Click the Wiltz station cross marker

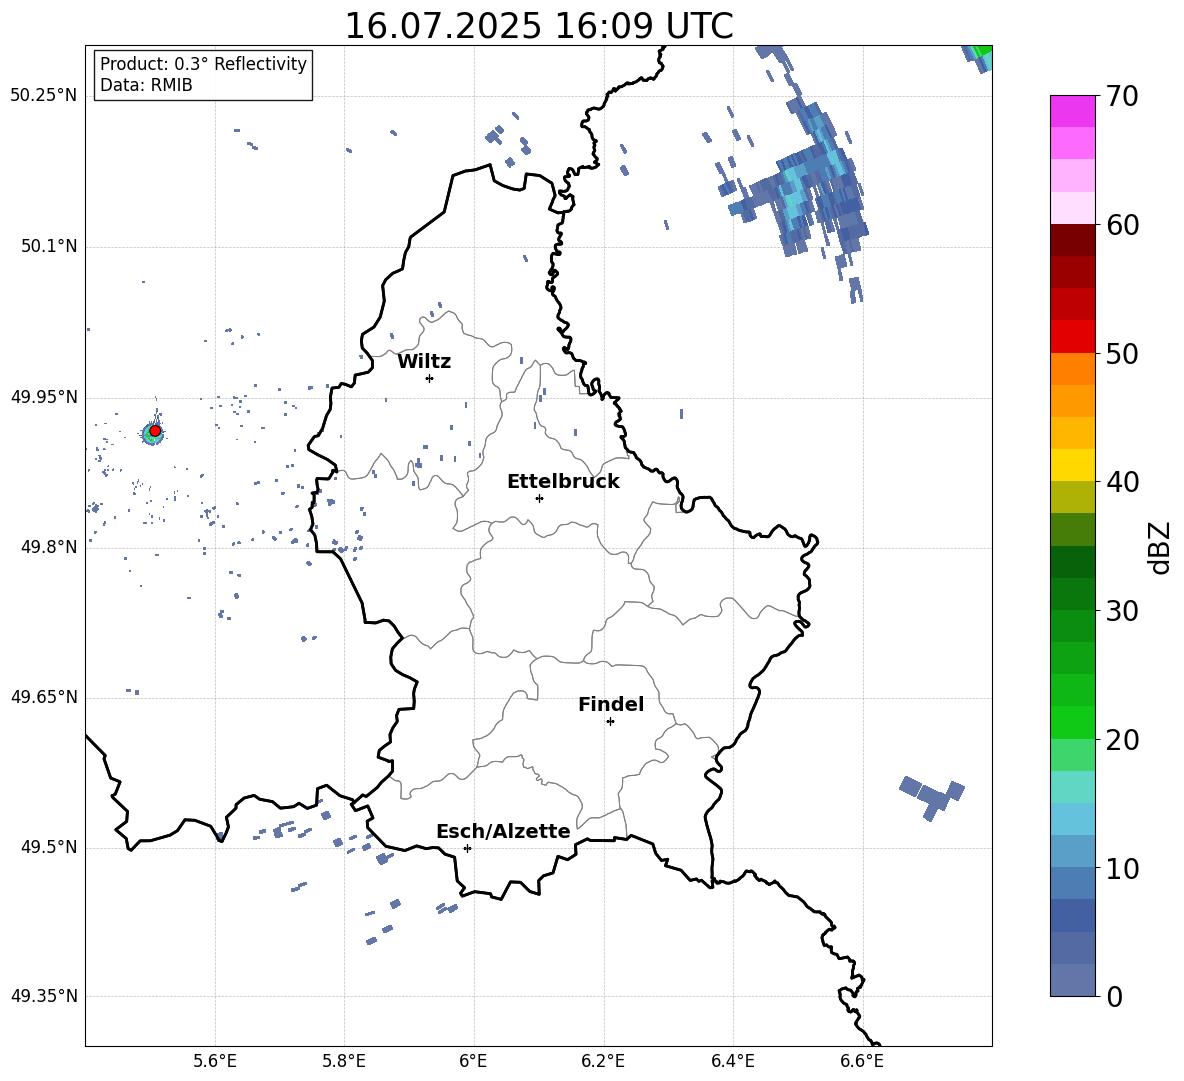pyautogui.click(x=429, y=378)
